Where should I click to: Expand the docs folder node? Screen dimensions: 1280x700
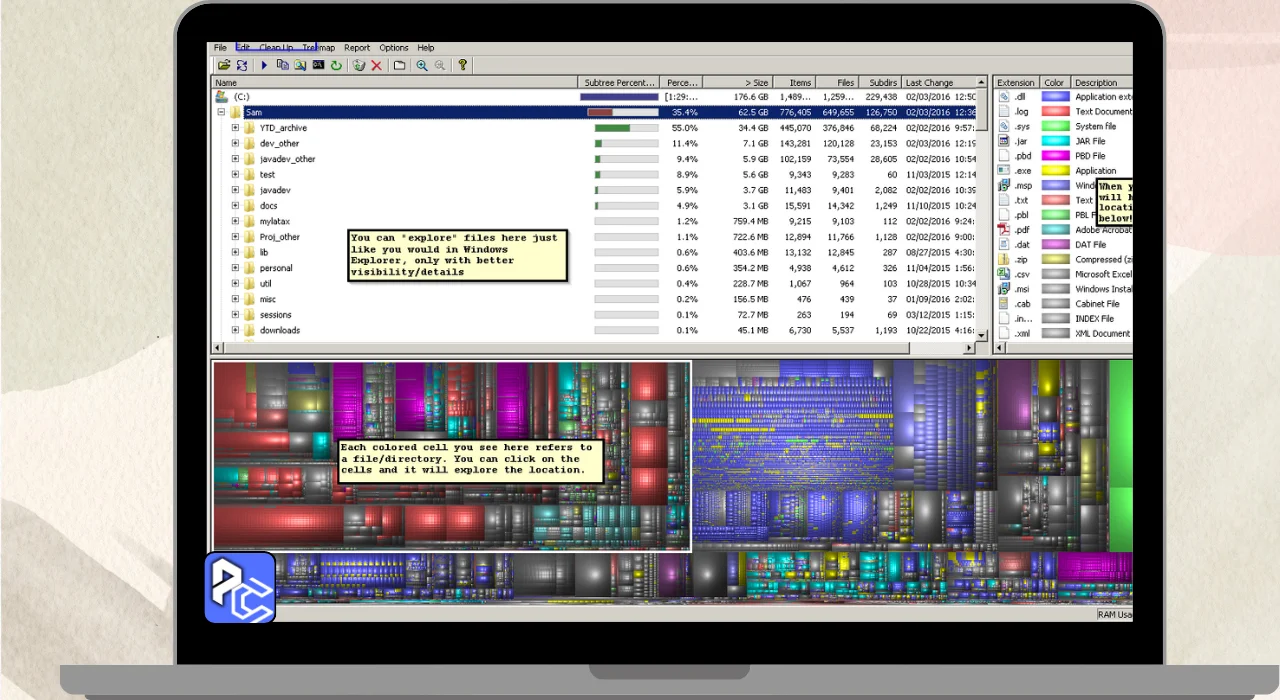pyautogui.click(x=236, y=206)
